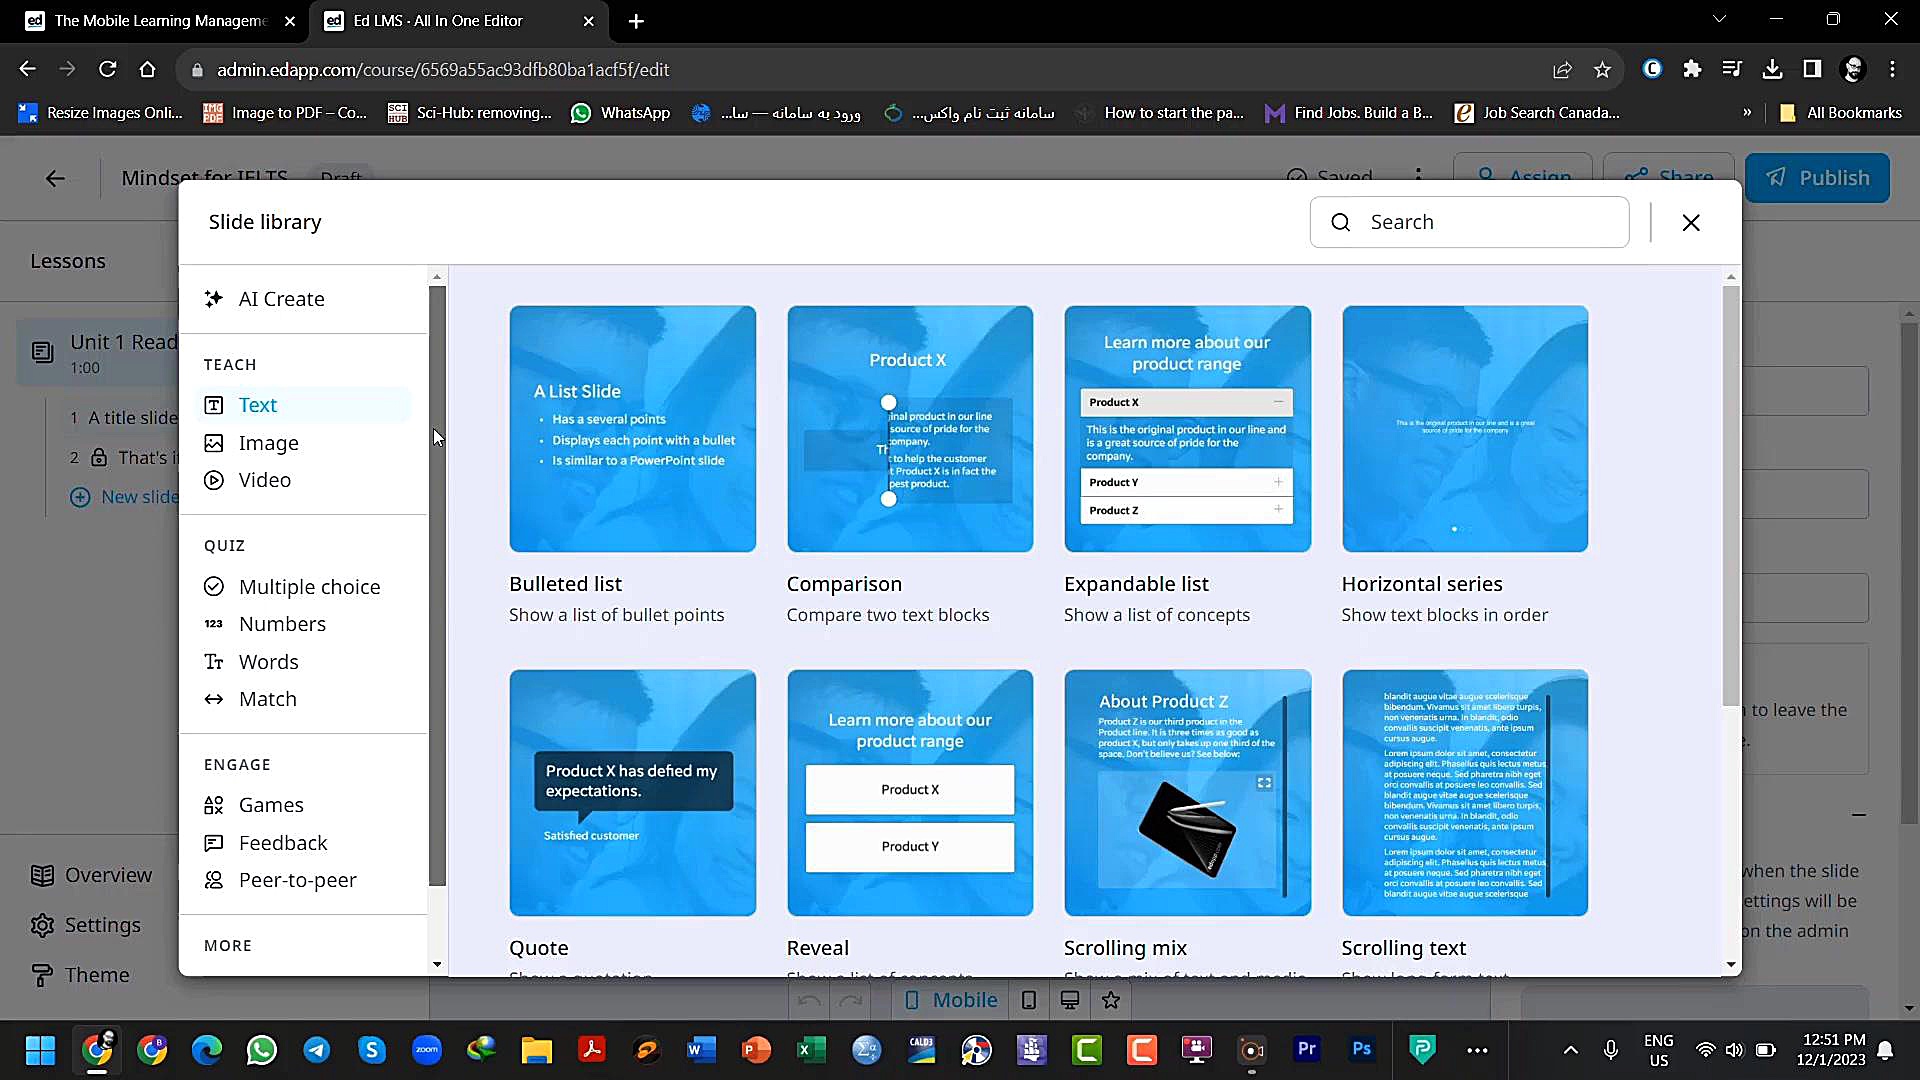Open Peer-to-peer engage category
The image size is (1920, 1080).
coord(280,880)
